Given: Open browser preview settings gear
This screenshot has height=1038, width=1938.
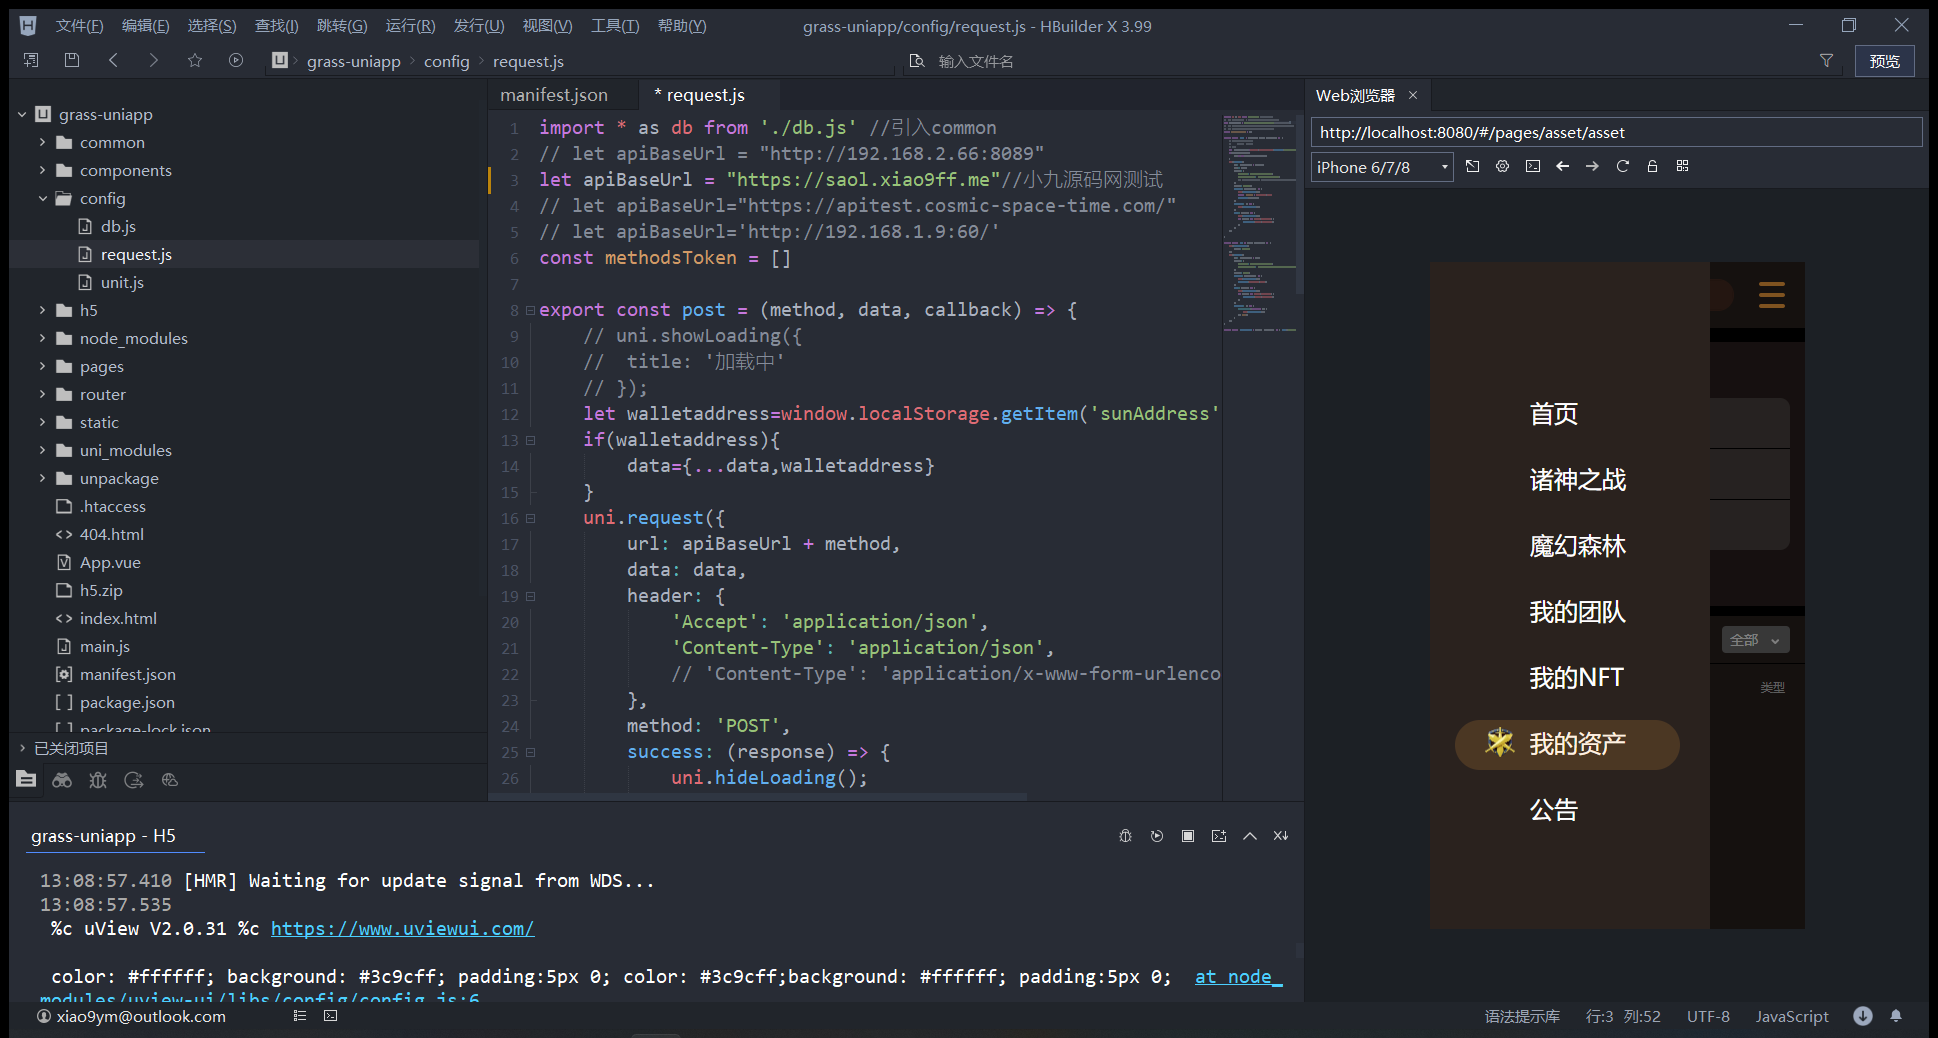Looking at the screenshot, I should point(1502,166).
